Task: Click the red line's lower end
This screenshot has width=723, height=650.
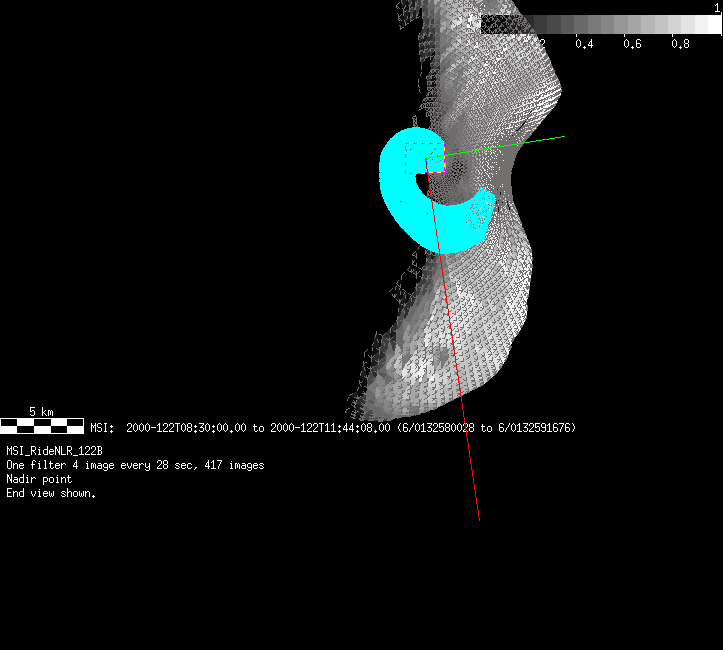Action: tap(479, 518)
